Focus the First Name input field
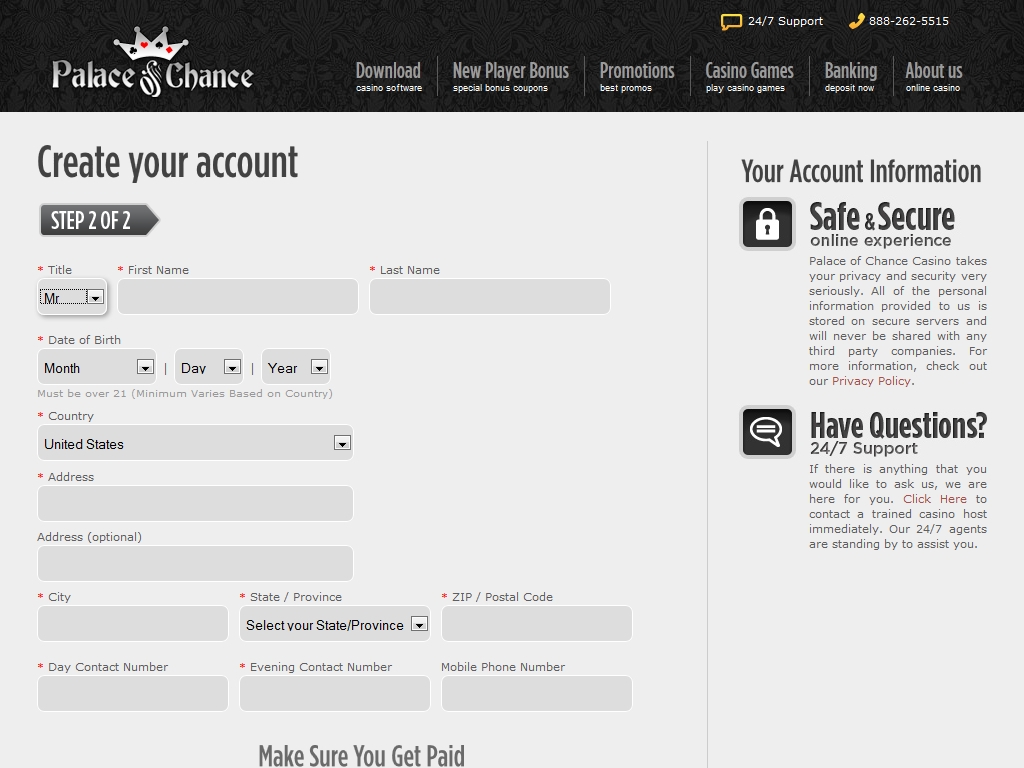The width and height of the screenshot is (1024, 768). (x=238, y=297)
